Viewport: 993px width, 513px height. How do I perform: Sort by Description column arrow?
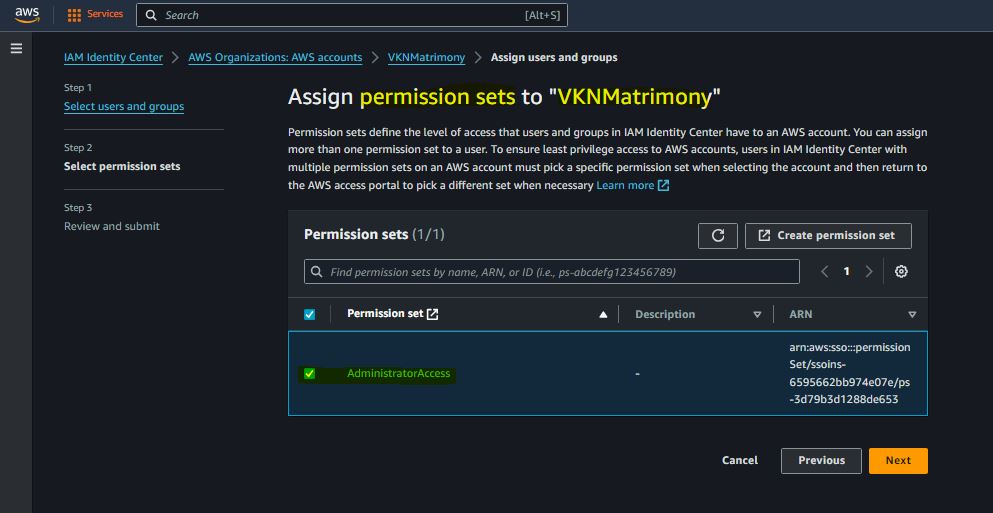click(x=757, y=314)
